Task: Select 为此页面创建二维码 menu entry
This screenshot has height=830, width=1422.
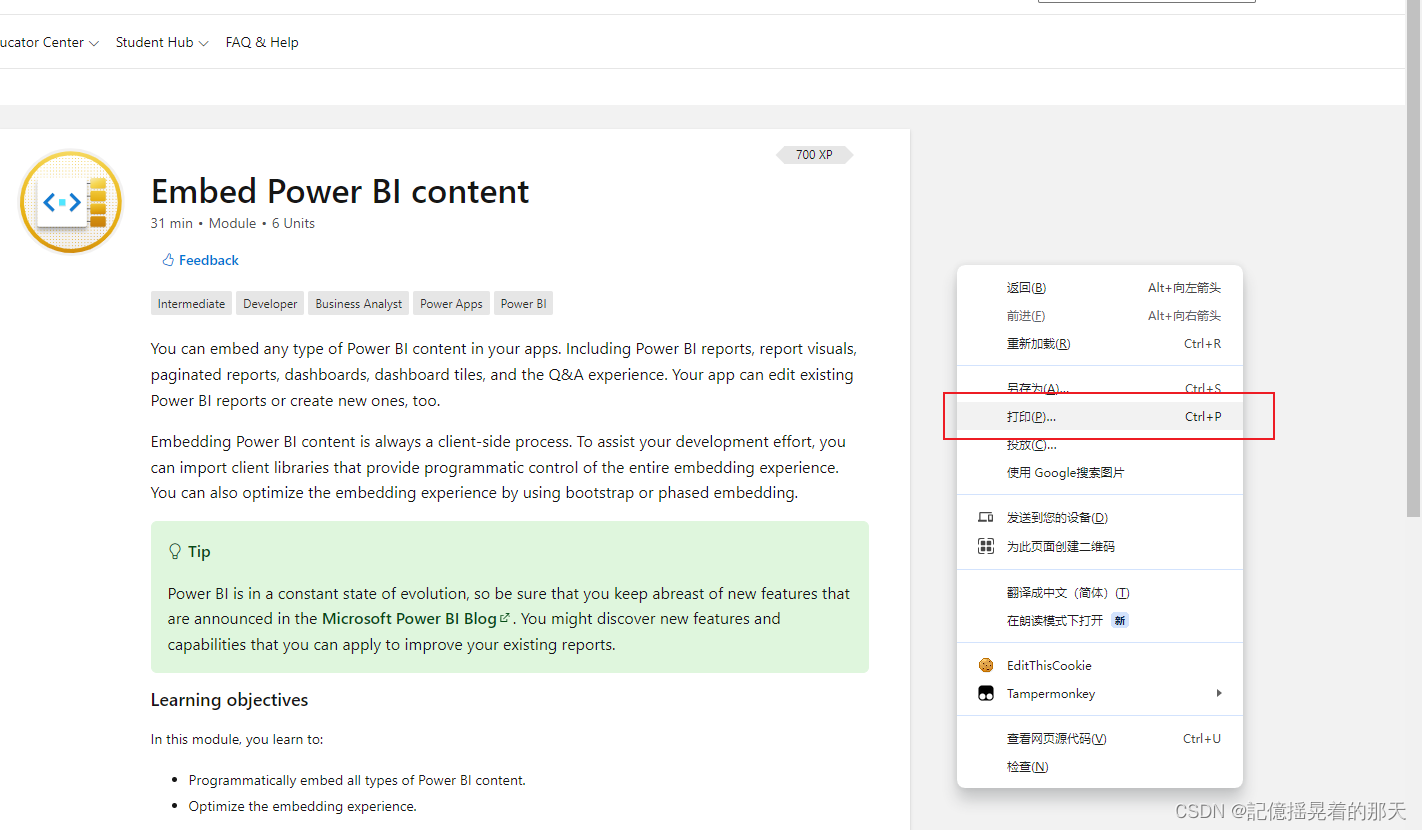Action: [1100, 547]
